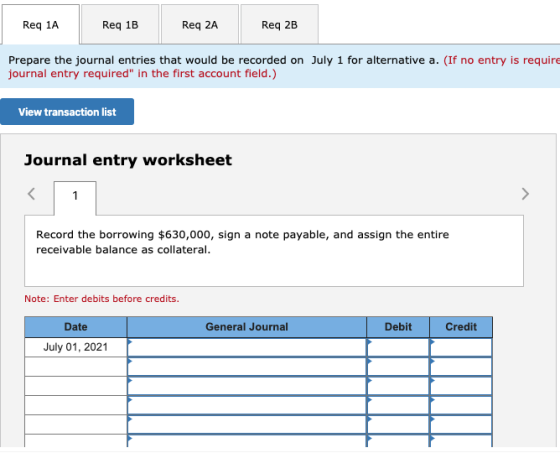Open second row General Journal account dropdown
Viewport: 560px width, 453px height.
(247, 367)
